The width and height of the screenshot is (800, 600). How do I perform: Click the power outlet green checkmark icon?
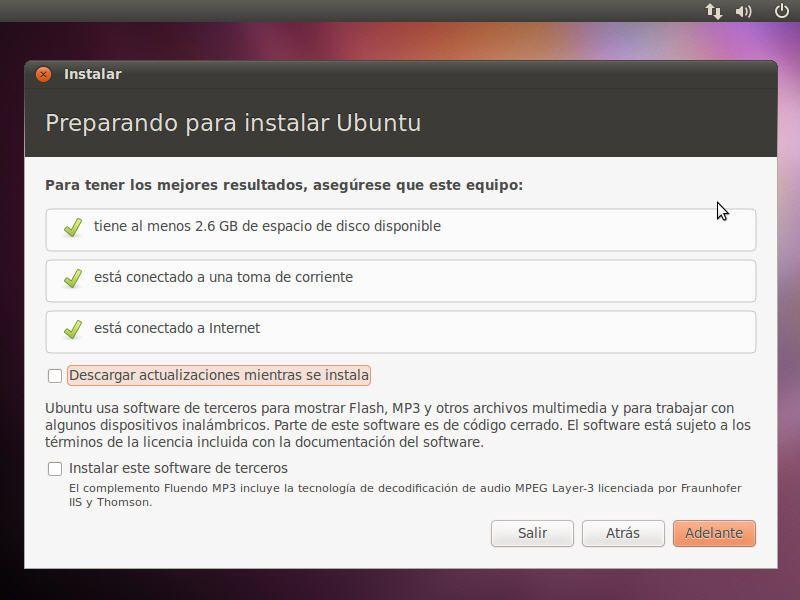[73, 278]
